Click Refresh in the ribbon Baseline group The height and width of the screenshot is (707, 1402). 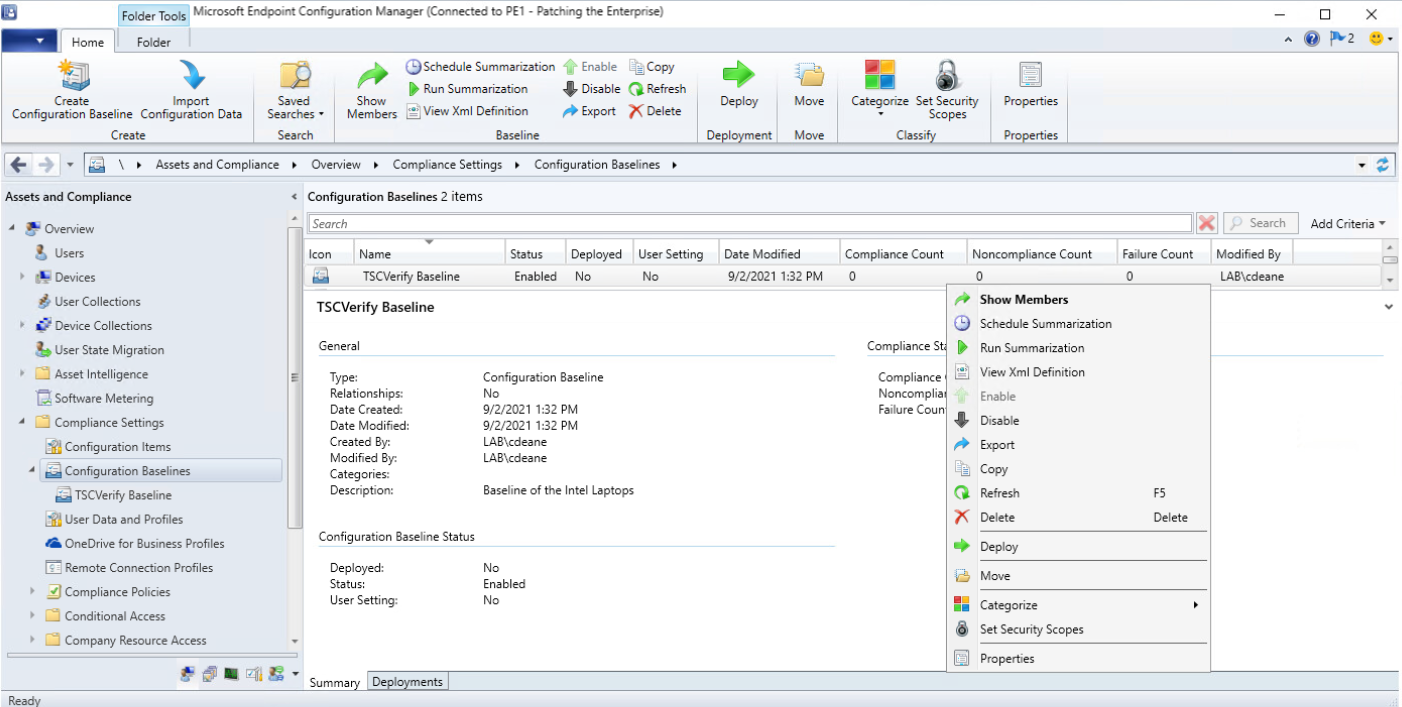657,89
